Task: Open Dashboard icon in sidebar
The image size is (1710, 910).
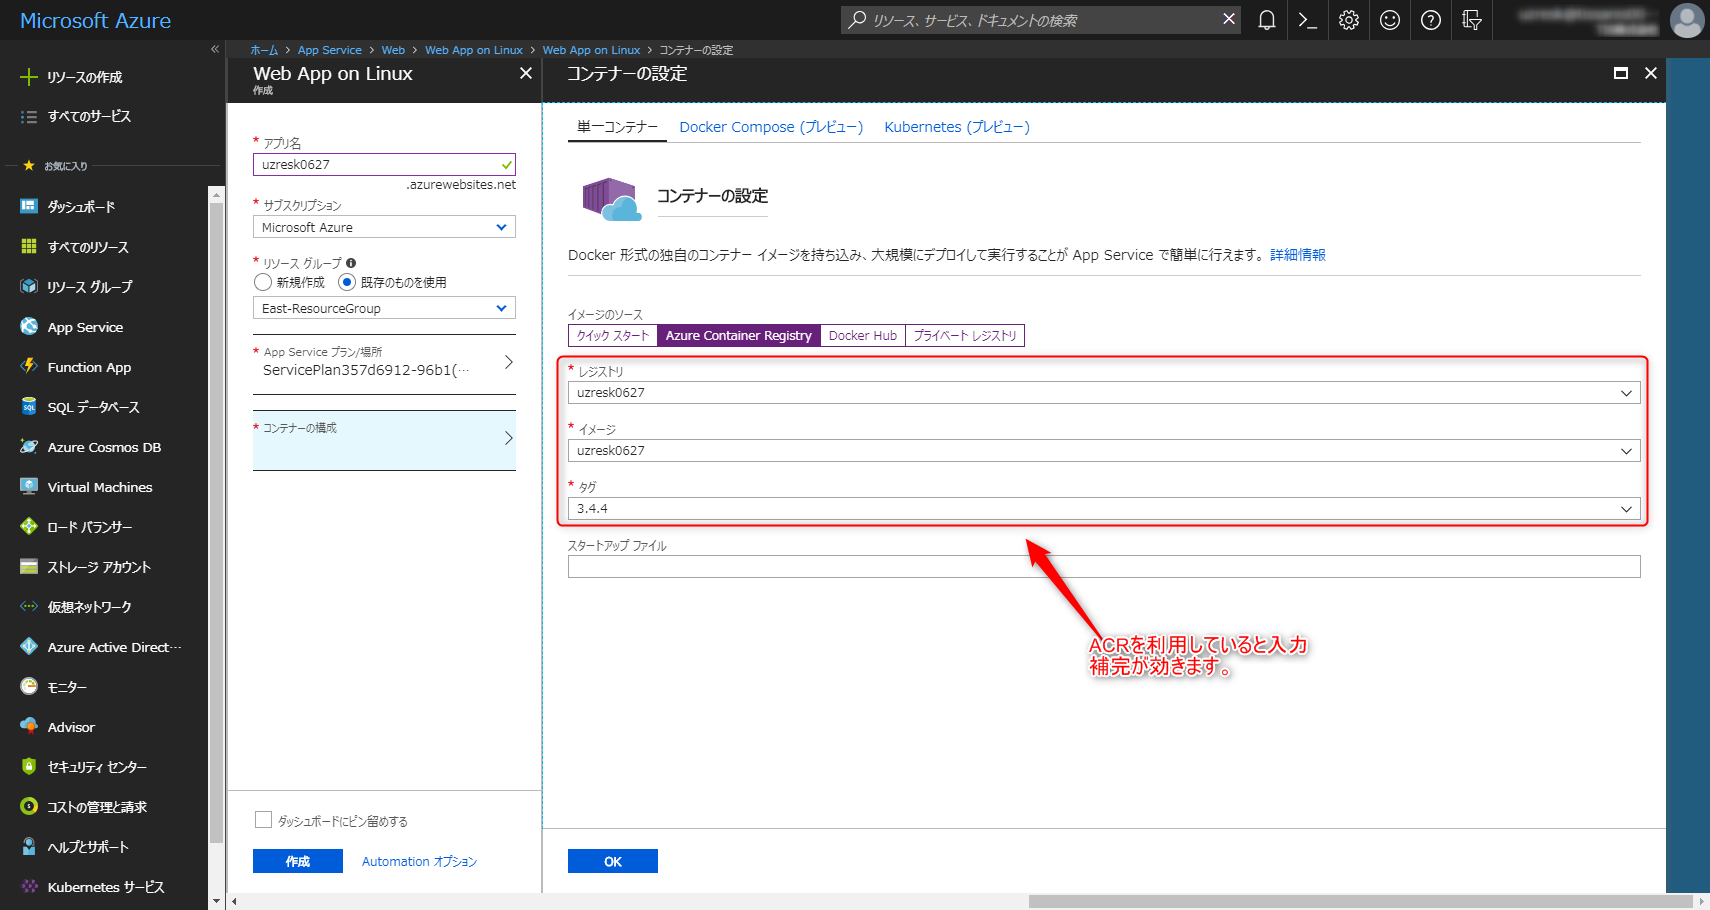Action: [29, 206]
